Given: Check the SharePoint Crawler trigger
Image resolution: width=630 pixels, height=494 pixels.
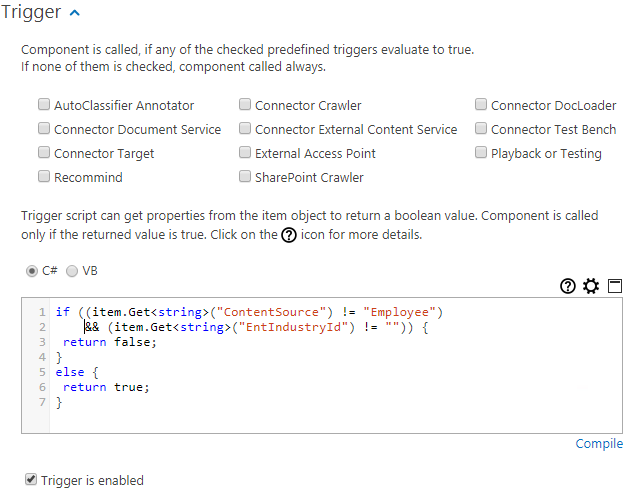Looking at the screenshot, I should click(x=245, y=177).
